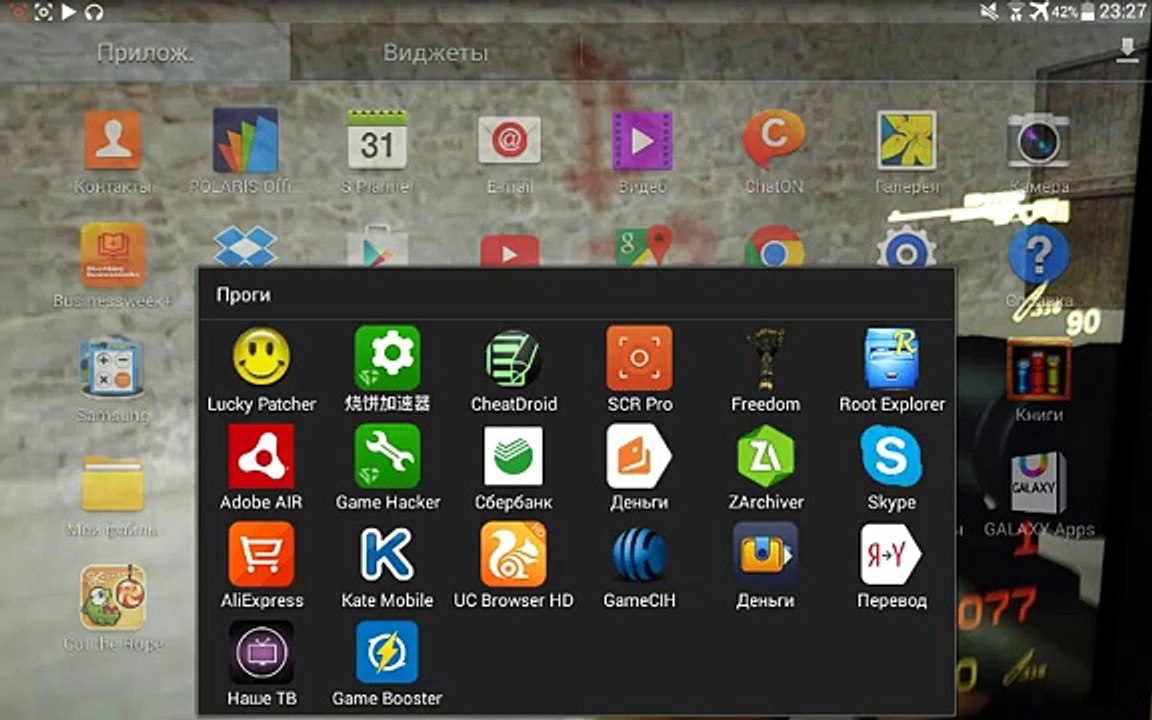1152x720 pixels.
Task: Open GALAXY Apps store
Action: (1038, 483)
